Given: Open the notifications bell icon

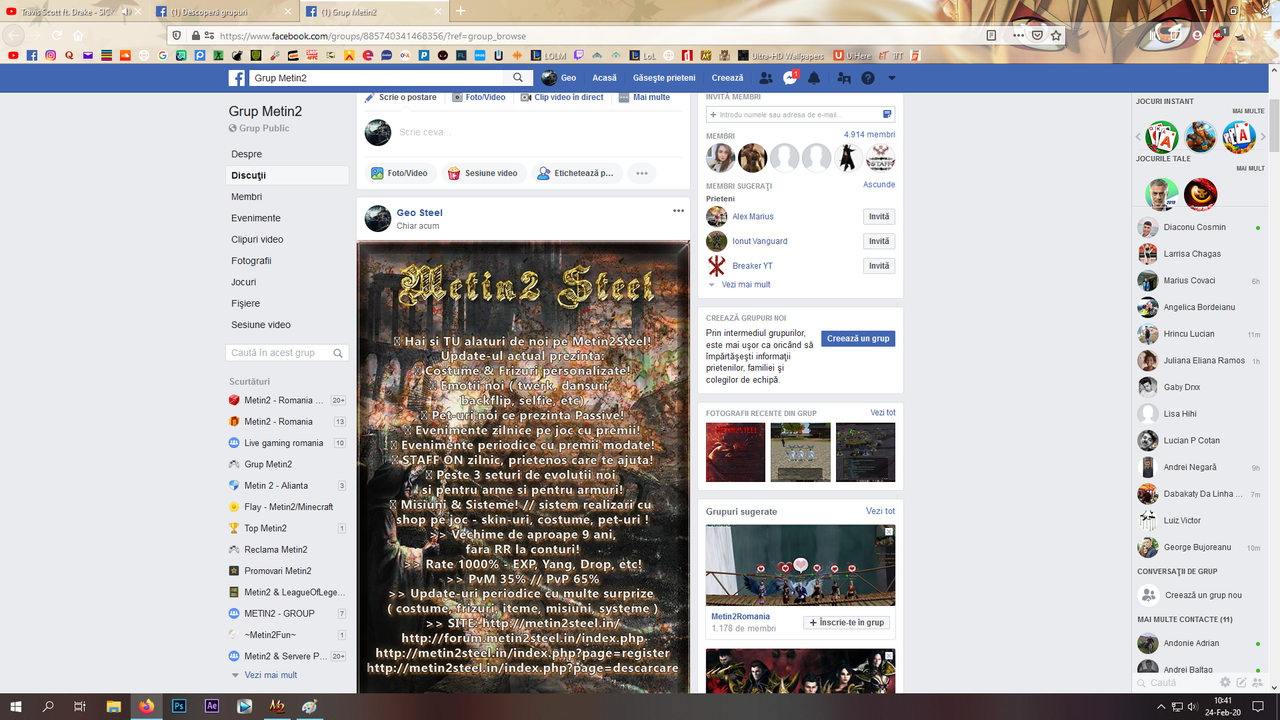Looking at the screenshot, I should (x=814, y=78).
